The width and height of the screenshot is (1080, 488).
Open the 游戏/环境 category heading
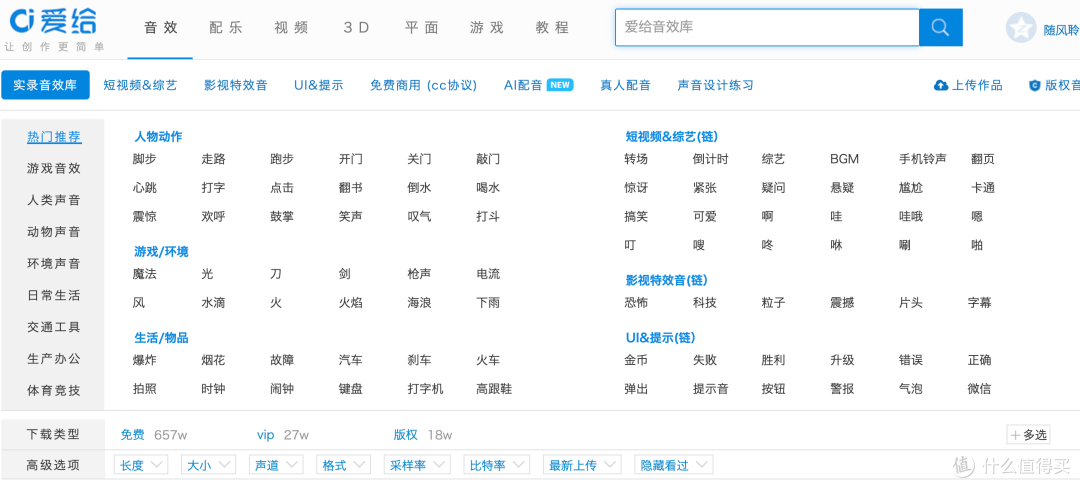tap(161, 251)
